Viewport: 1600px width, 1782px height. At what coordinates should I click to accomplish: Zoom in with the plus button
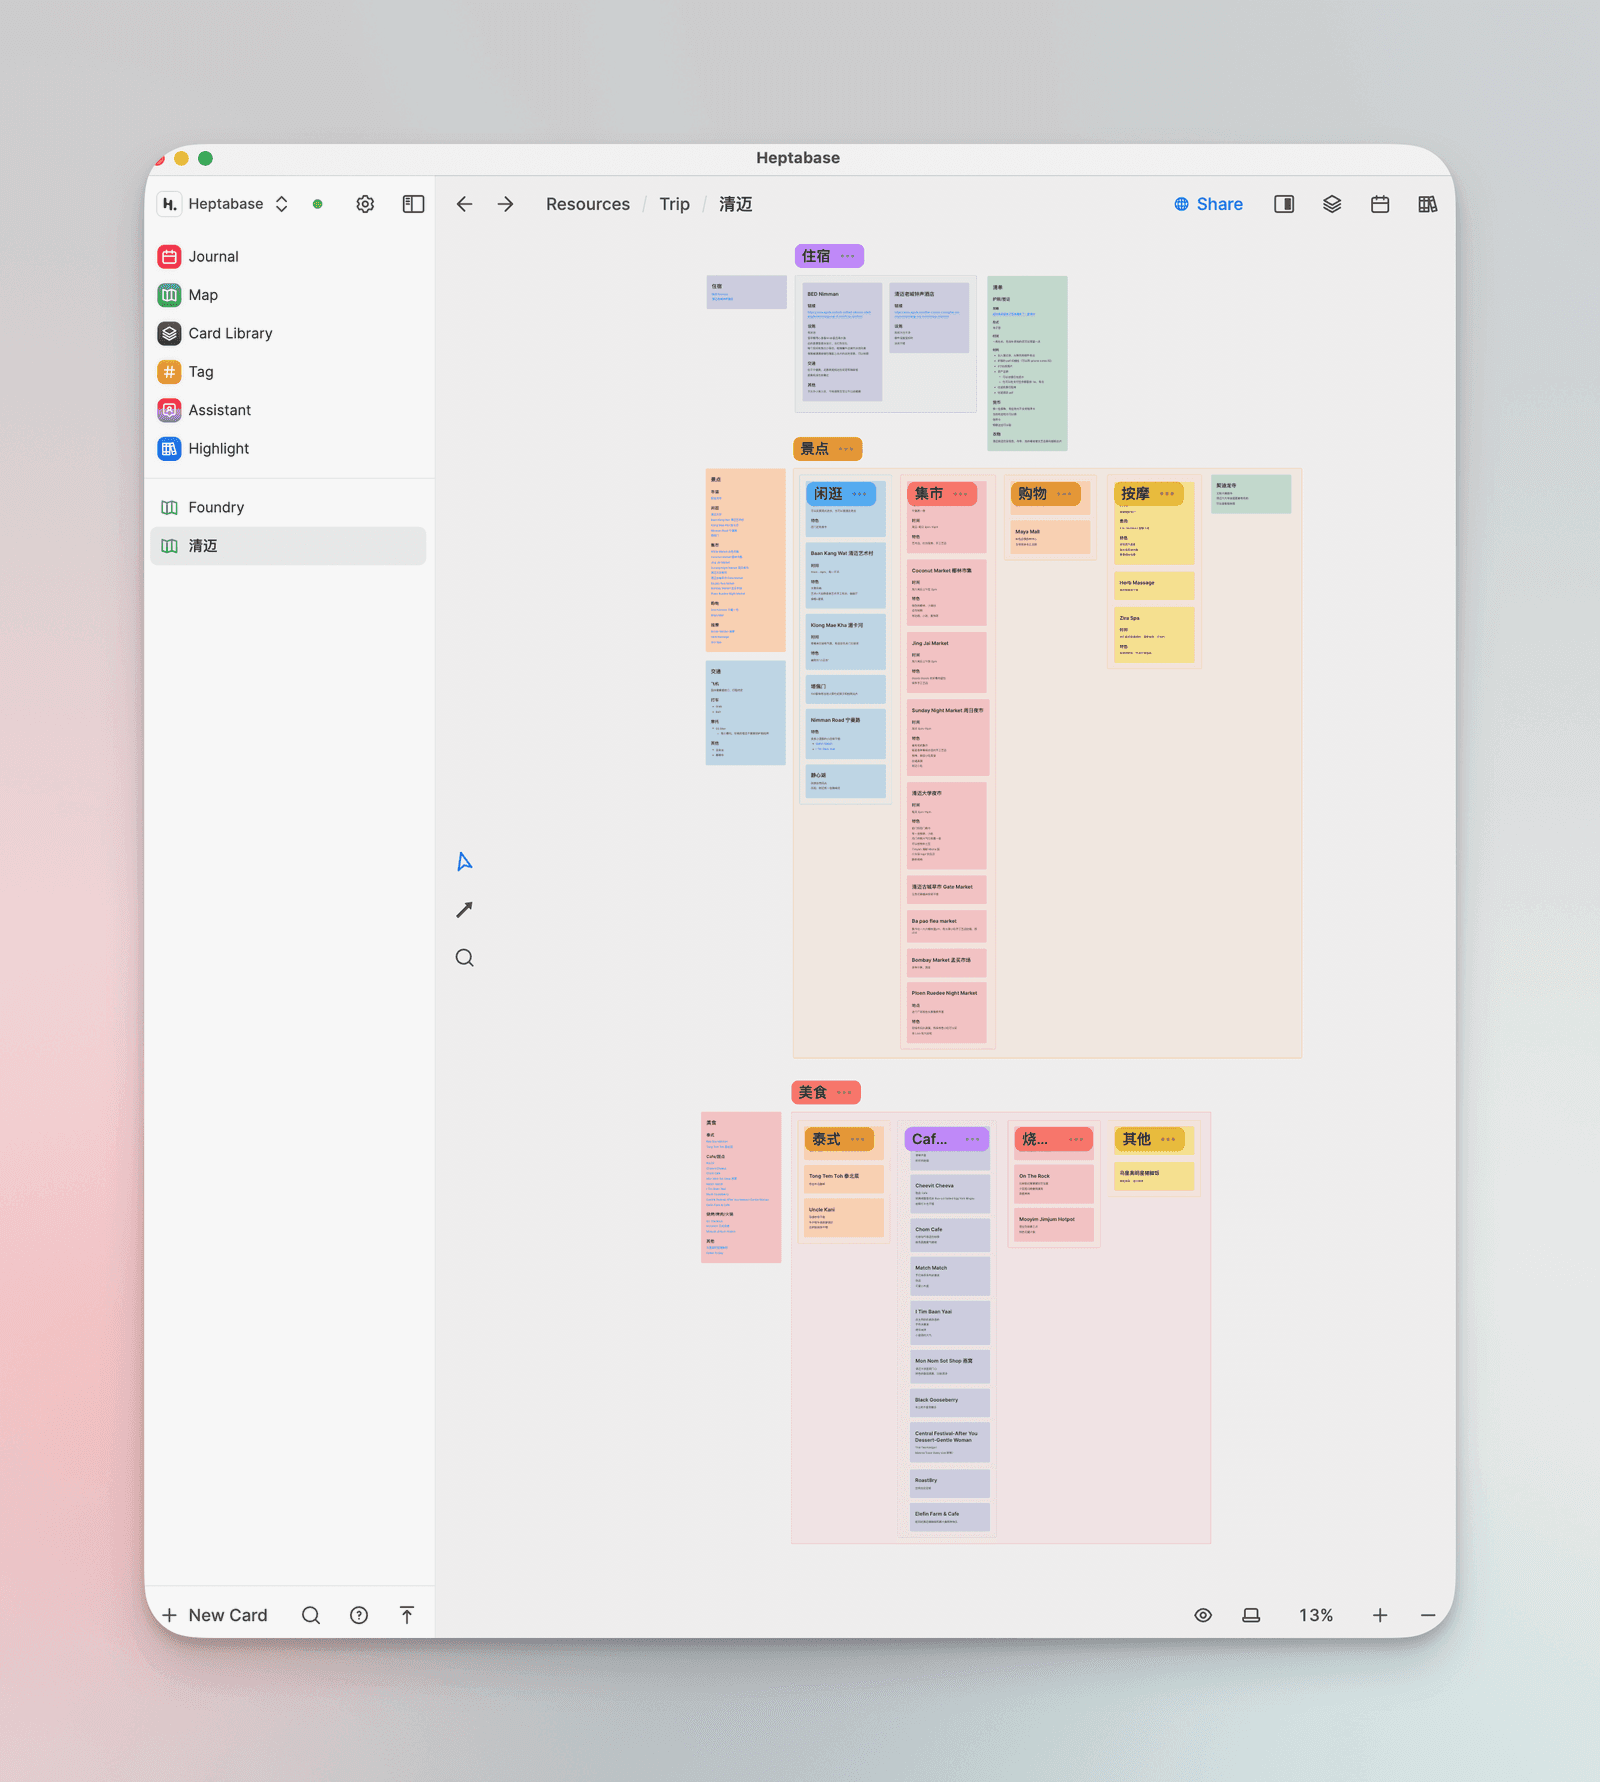click(x=1380, y=1615)
